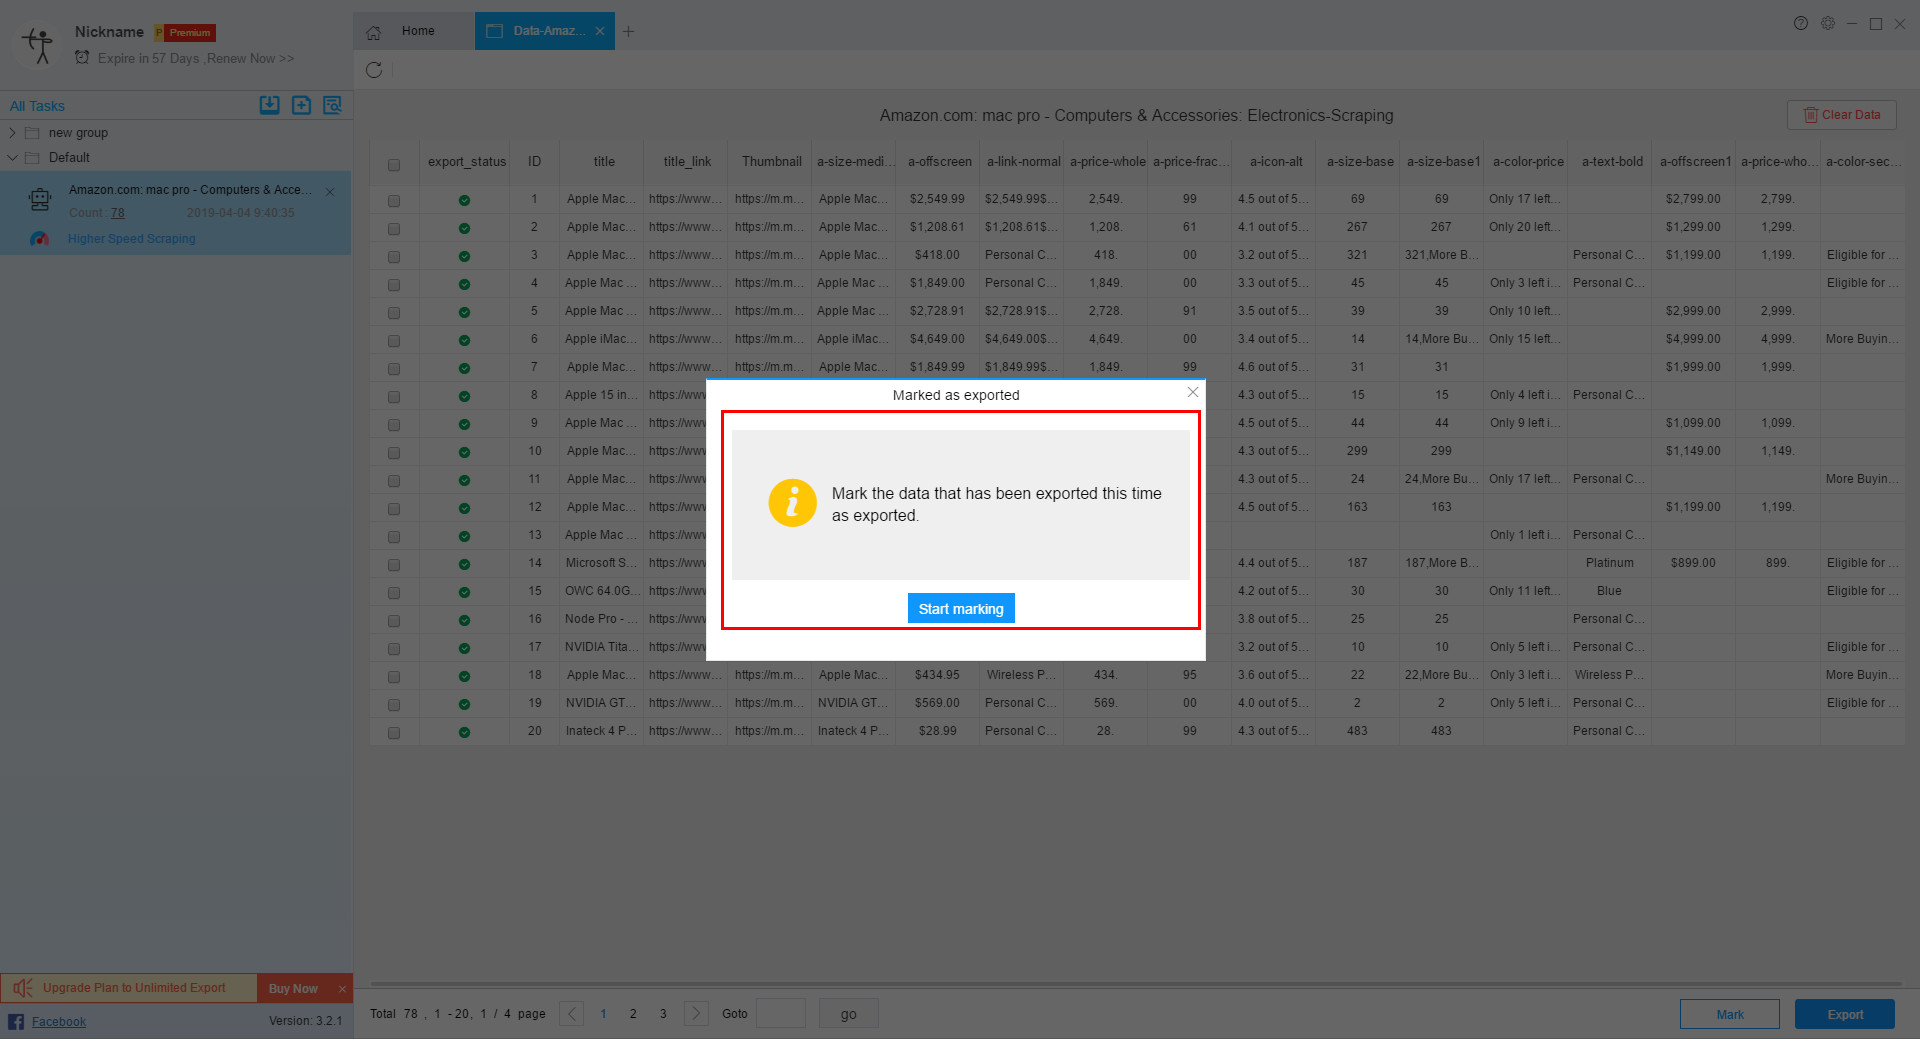Select the Amazon.com mac pro task

click(176, 213)
